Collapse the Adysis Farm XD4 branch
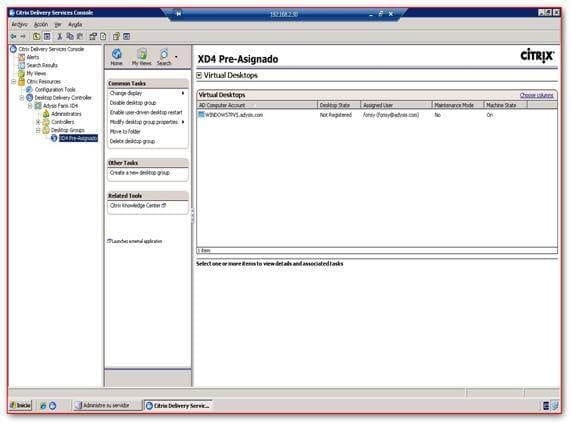 (30, 106)
